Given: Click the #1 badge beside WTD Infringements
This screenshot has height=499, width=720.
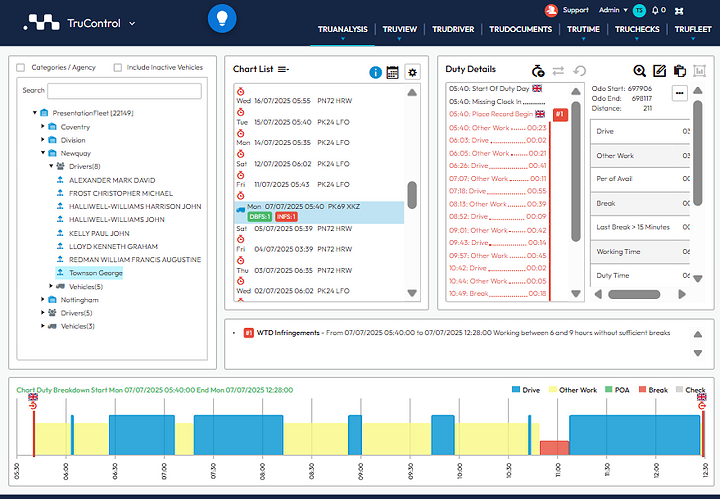Looking at the screenshot, I should [248, 333].
